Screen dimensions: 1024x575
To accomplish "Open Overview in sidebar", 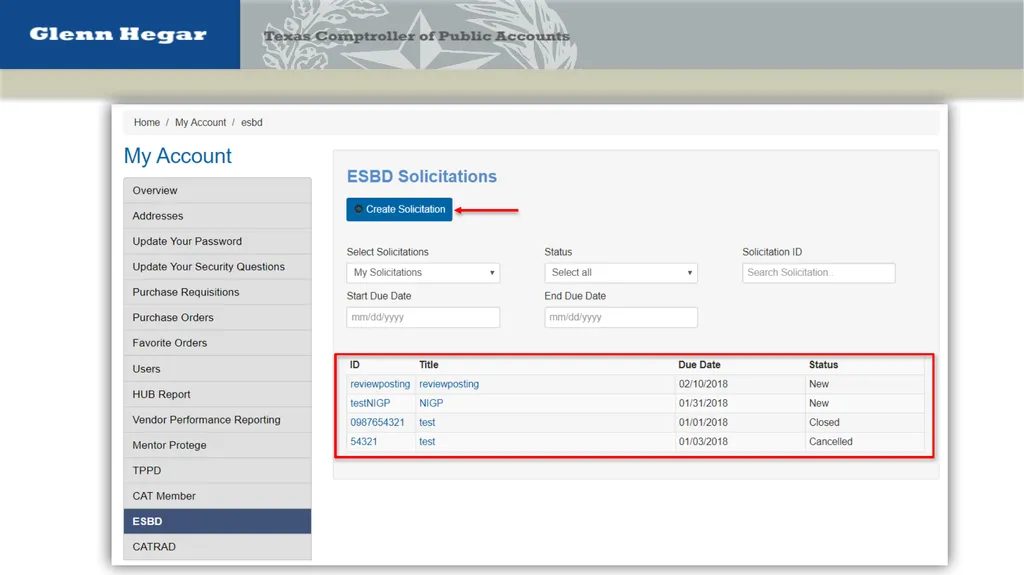I will click(217, 190).
